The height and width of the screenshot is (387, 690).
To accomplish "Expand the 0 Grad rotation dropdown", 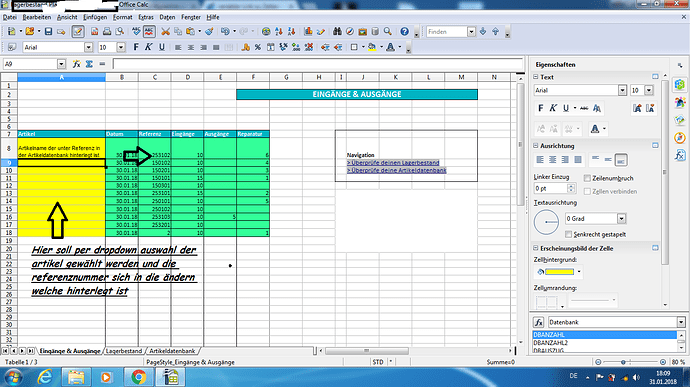I will point(621,218).
